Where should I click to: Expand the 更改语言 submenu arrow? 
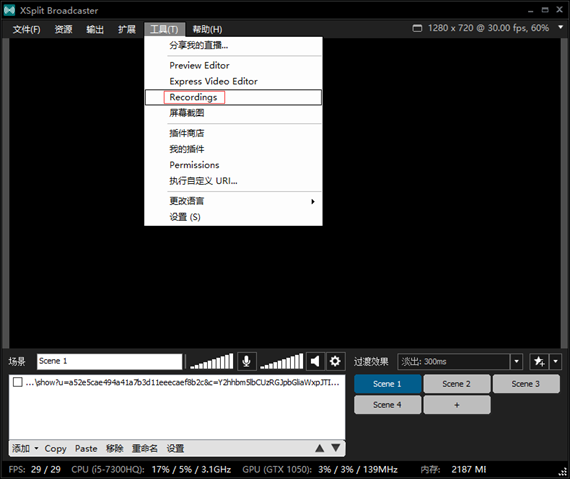313,201
